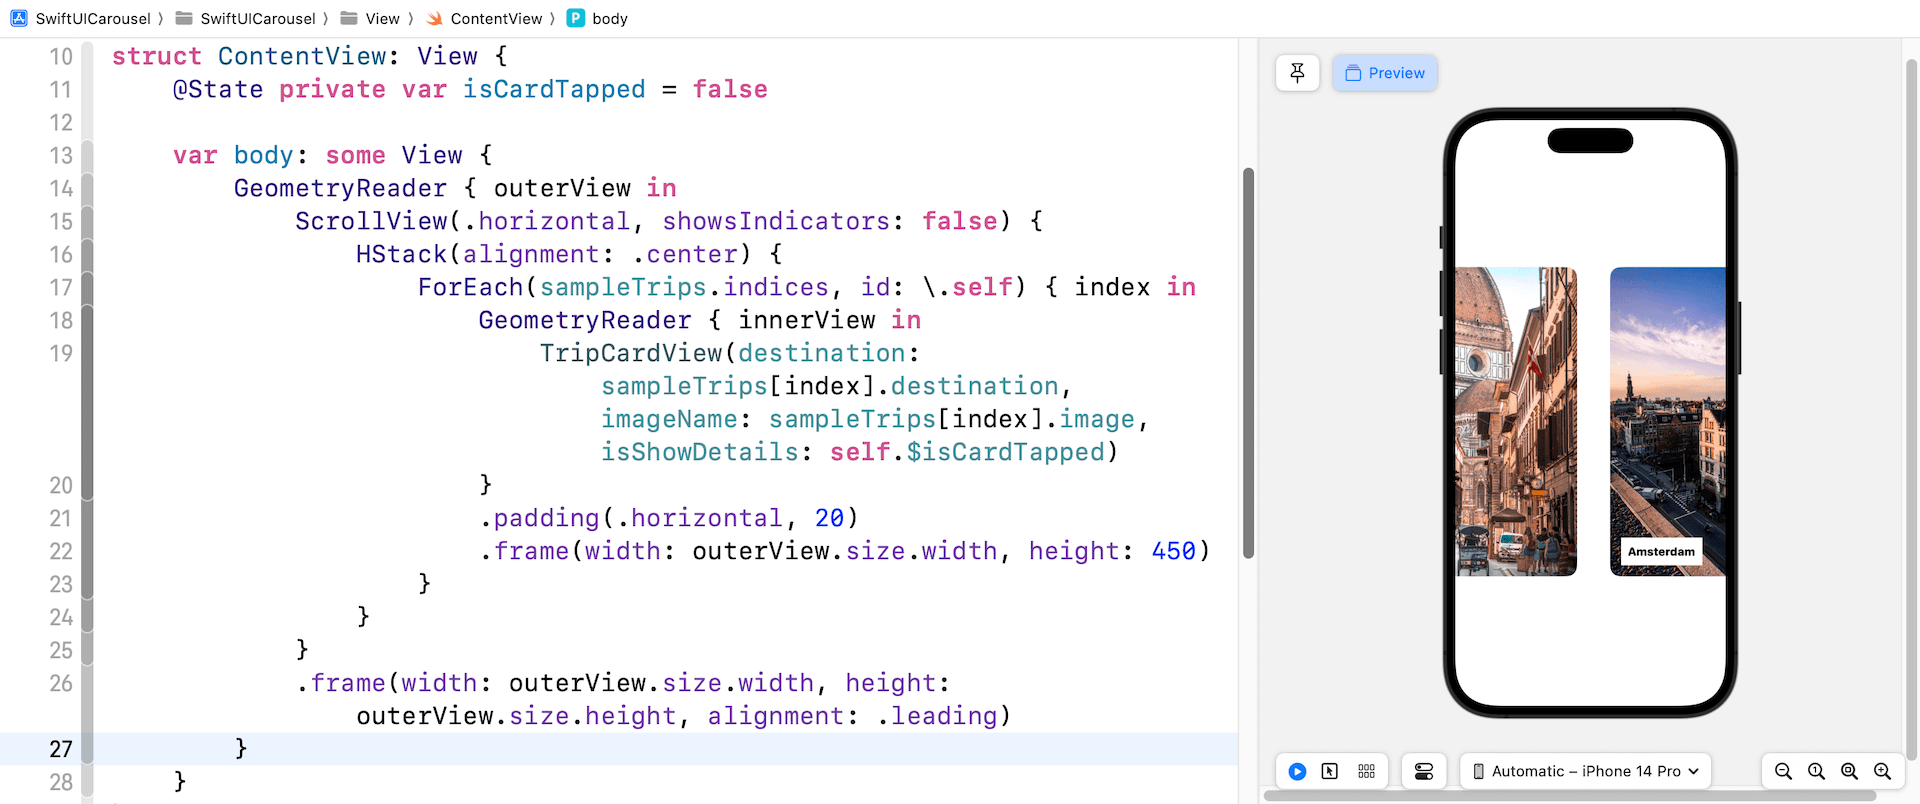
Task: Click 'outerView' on line 14
Action: pos(562,188)
